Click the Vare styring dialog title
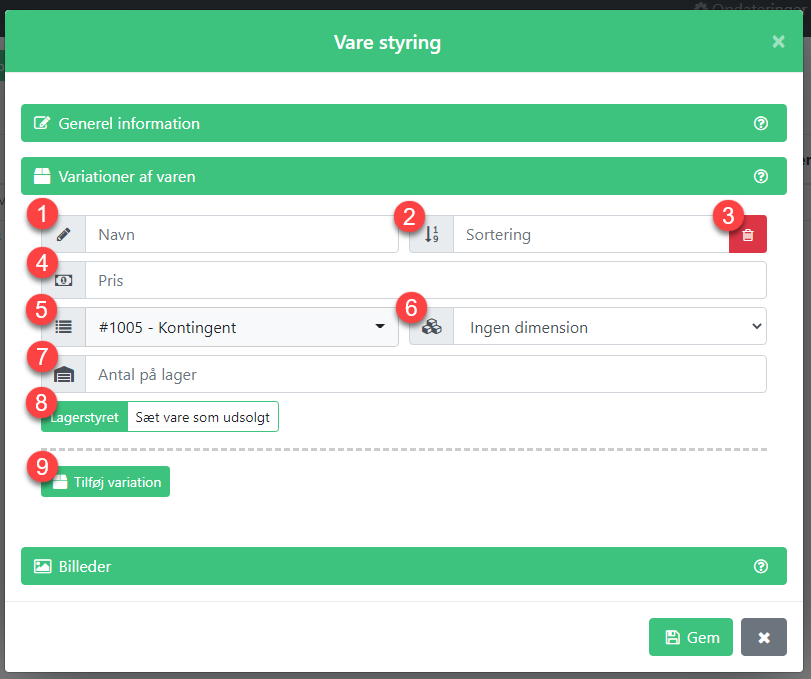The image size is (811, 679). click(x=387, y=42)
